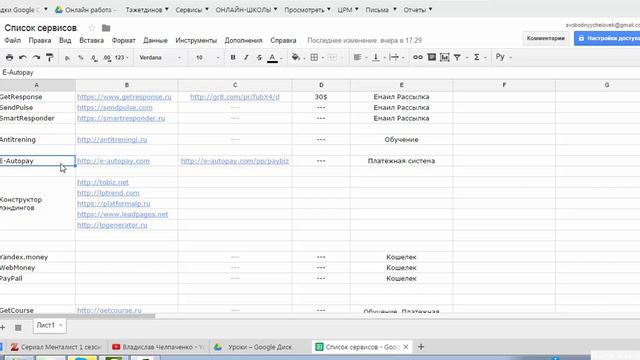Format the cell as percent
The height and width of the screenshot is (360, 640).
81,58
